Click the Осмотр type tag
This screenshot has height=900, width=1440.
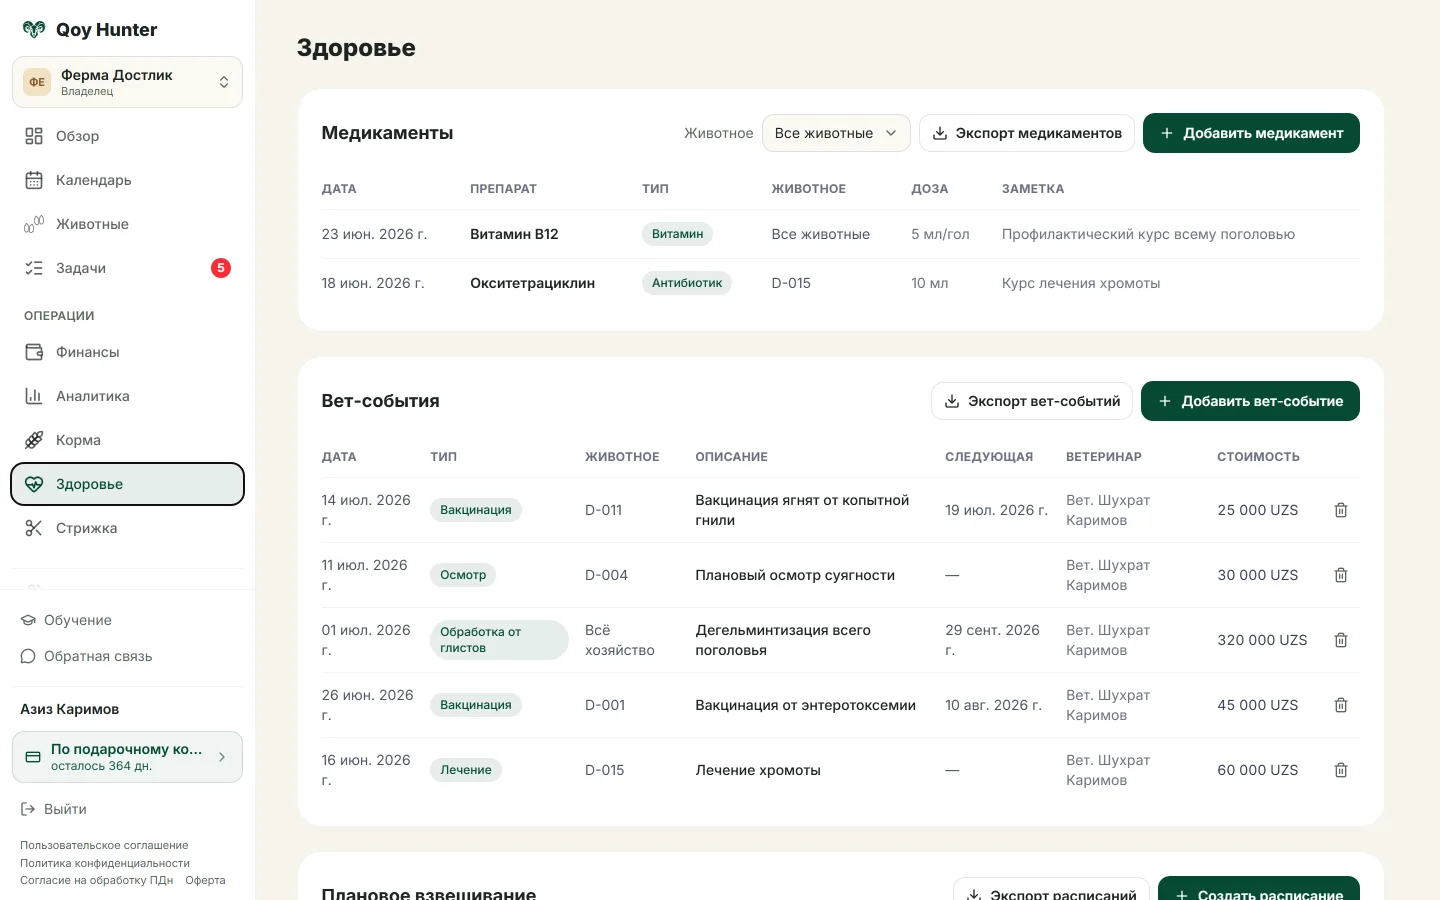(463, 575)
